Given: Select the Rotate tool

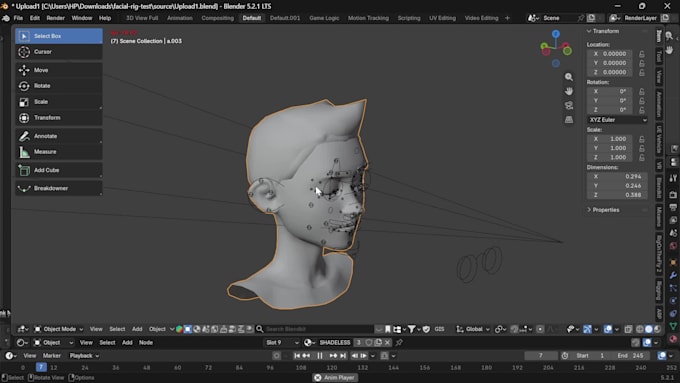Looking at the screenshot, I should click(x=59, y=86).
